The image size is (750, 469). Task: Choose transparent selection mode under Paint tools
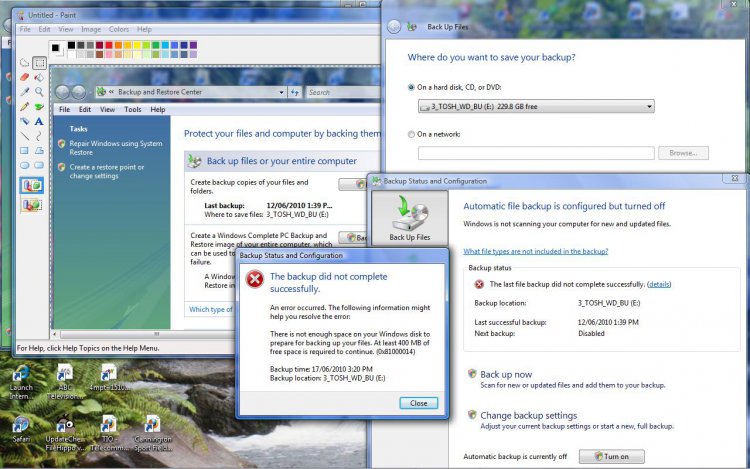point(32,205)
